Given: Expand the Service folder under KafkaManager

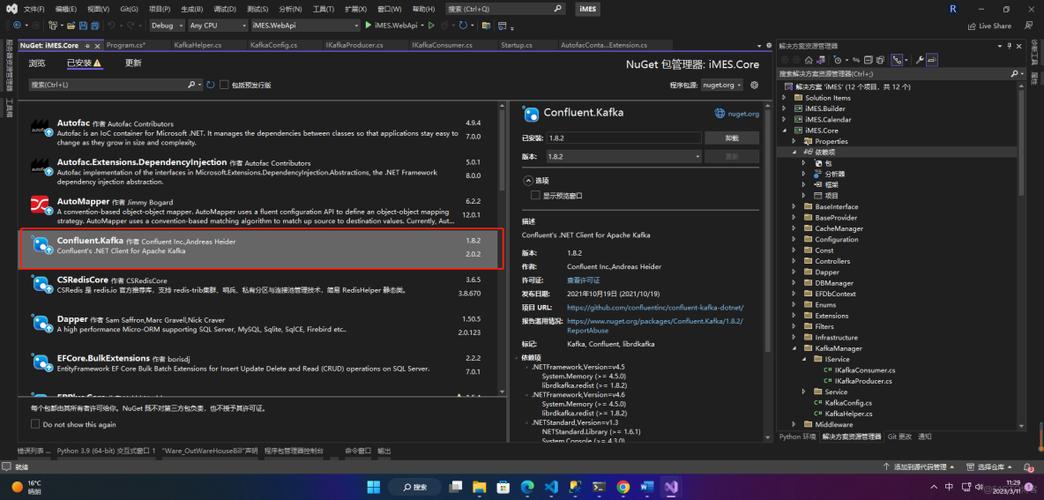Looking at the screenshot, I should point(804,391).
